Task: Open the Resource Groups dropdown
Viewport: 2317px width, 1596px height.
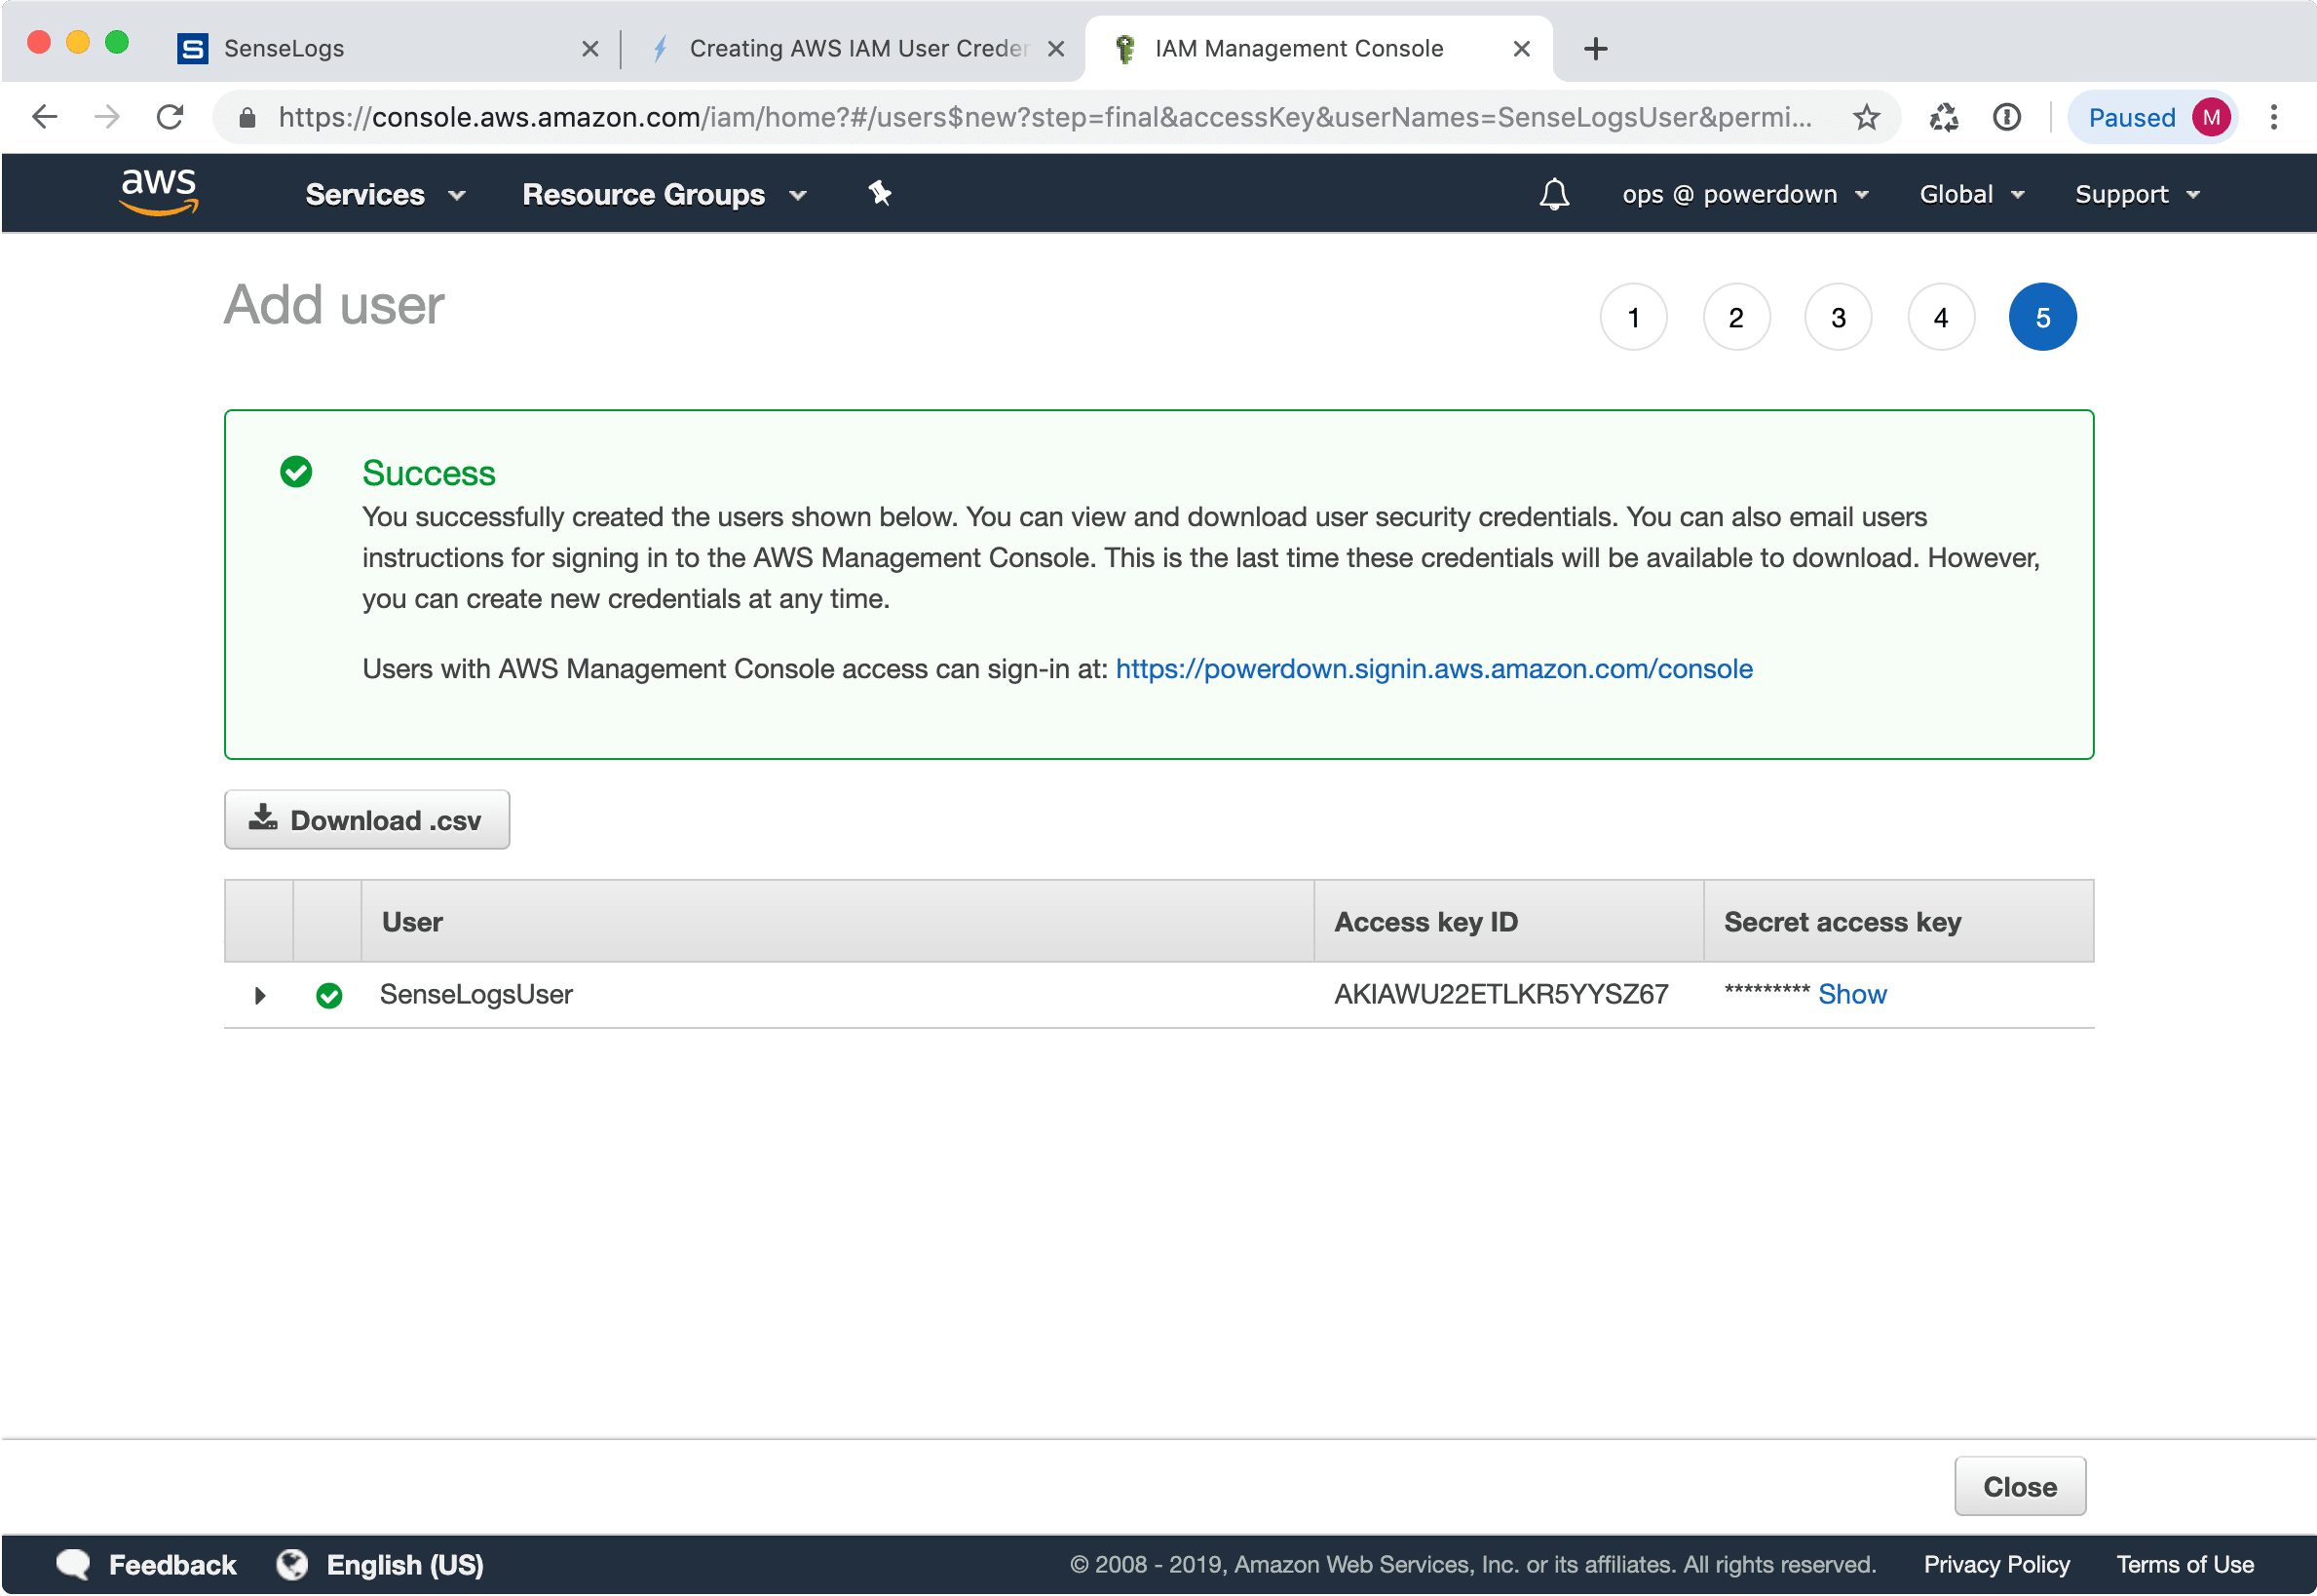Action: click(664, 194)
